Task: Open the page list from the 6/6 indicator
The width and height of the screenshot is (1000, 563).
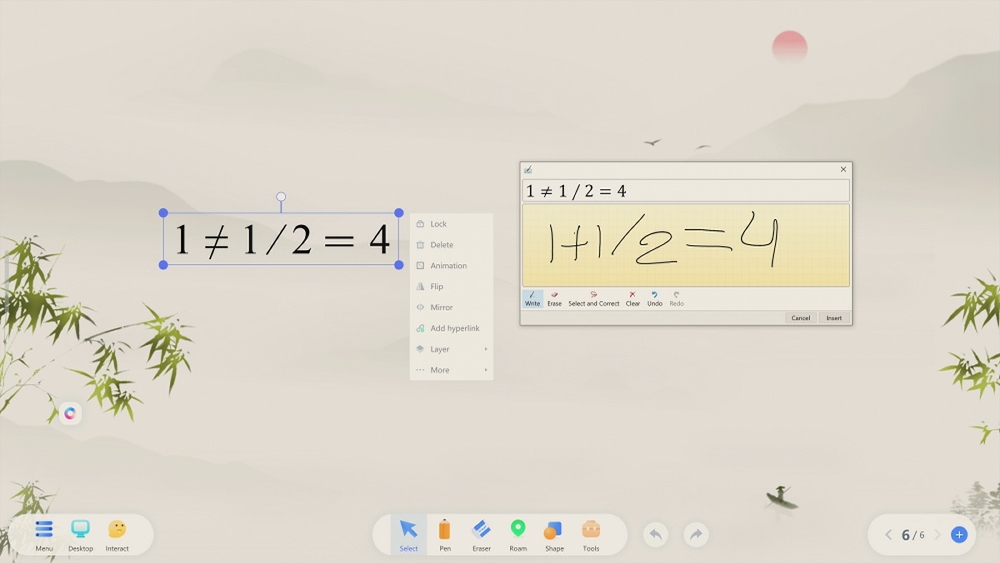Action: click(x=913, y=535)
